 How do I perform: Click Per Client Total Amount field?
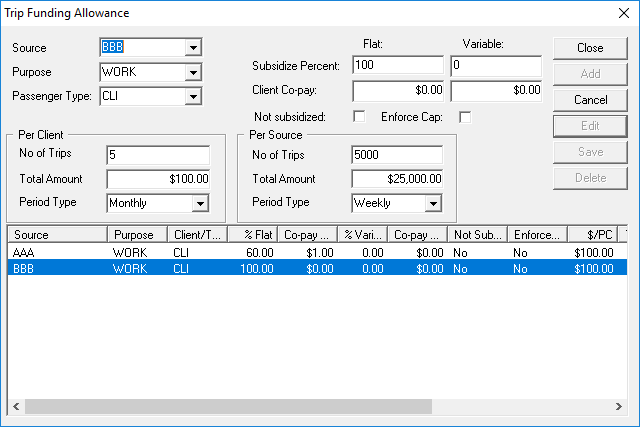click(x=158, y=179)
